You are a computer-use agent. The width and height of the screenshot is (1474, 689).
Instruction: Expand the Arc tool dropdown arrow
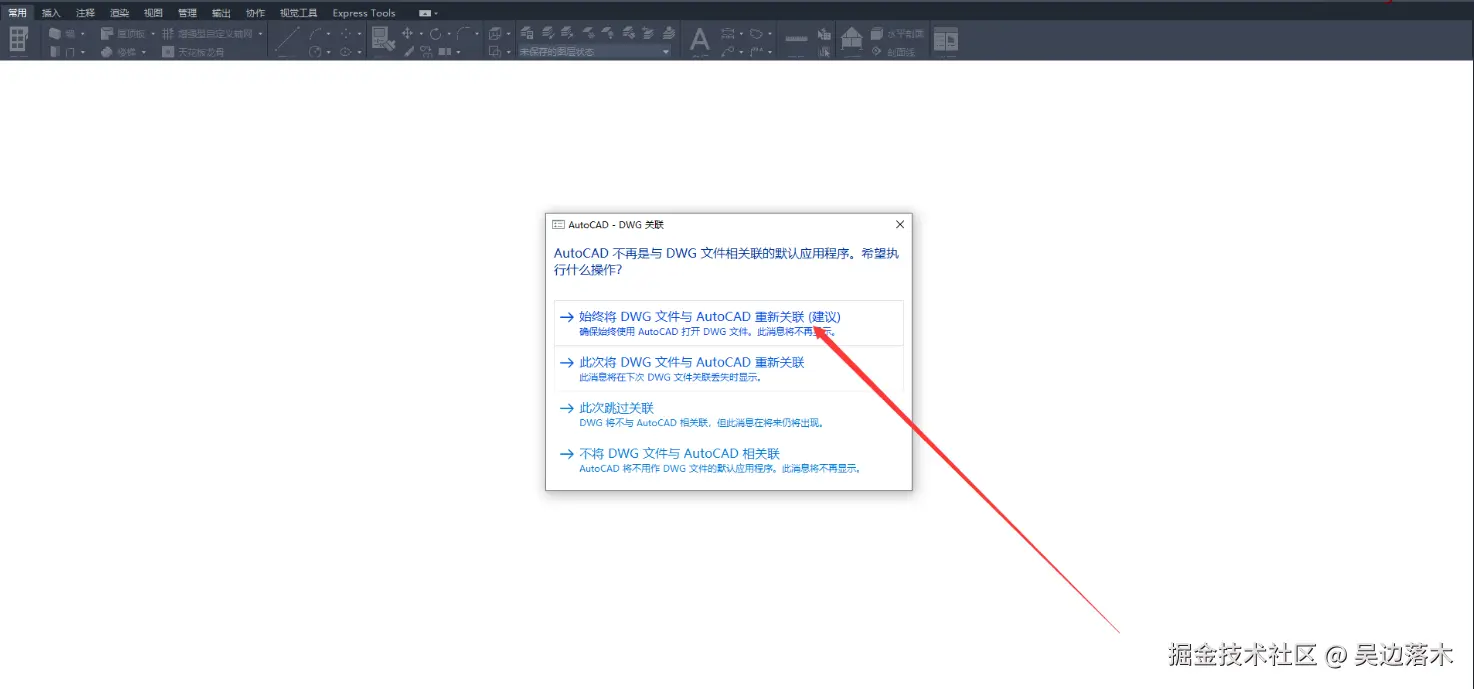[328, 33]
